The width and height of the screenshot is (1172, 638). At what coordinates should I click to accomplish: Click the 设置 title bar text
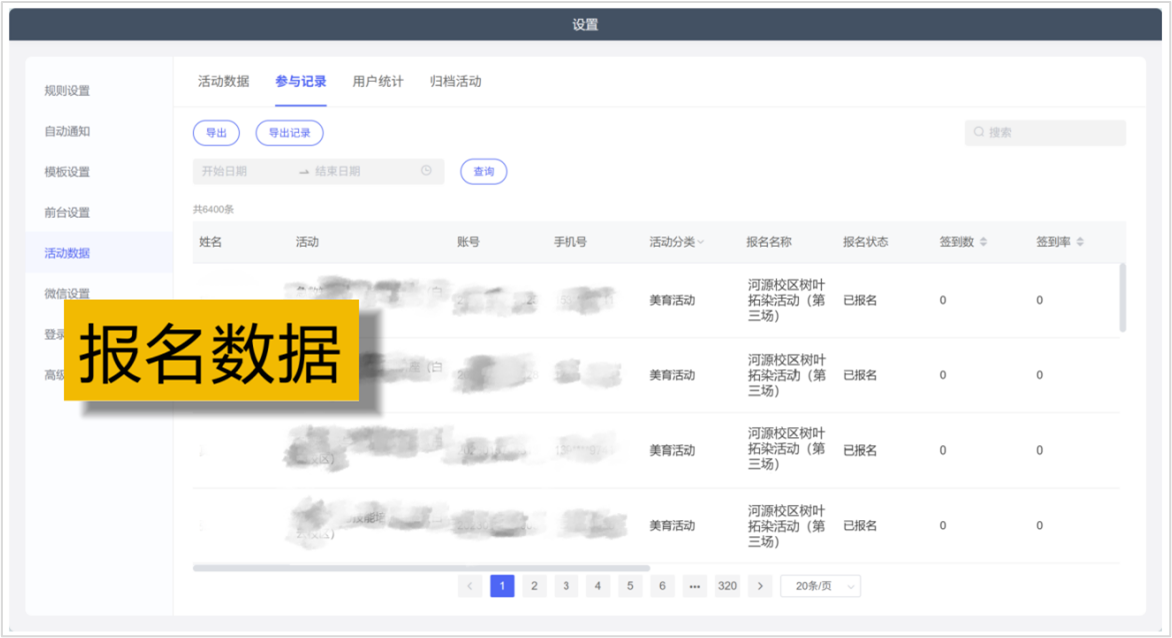(x=585, y=25)
